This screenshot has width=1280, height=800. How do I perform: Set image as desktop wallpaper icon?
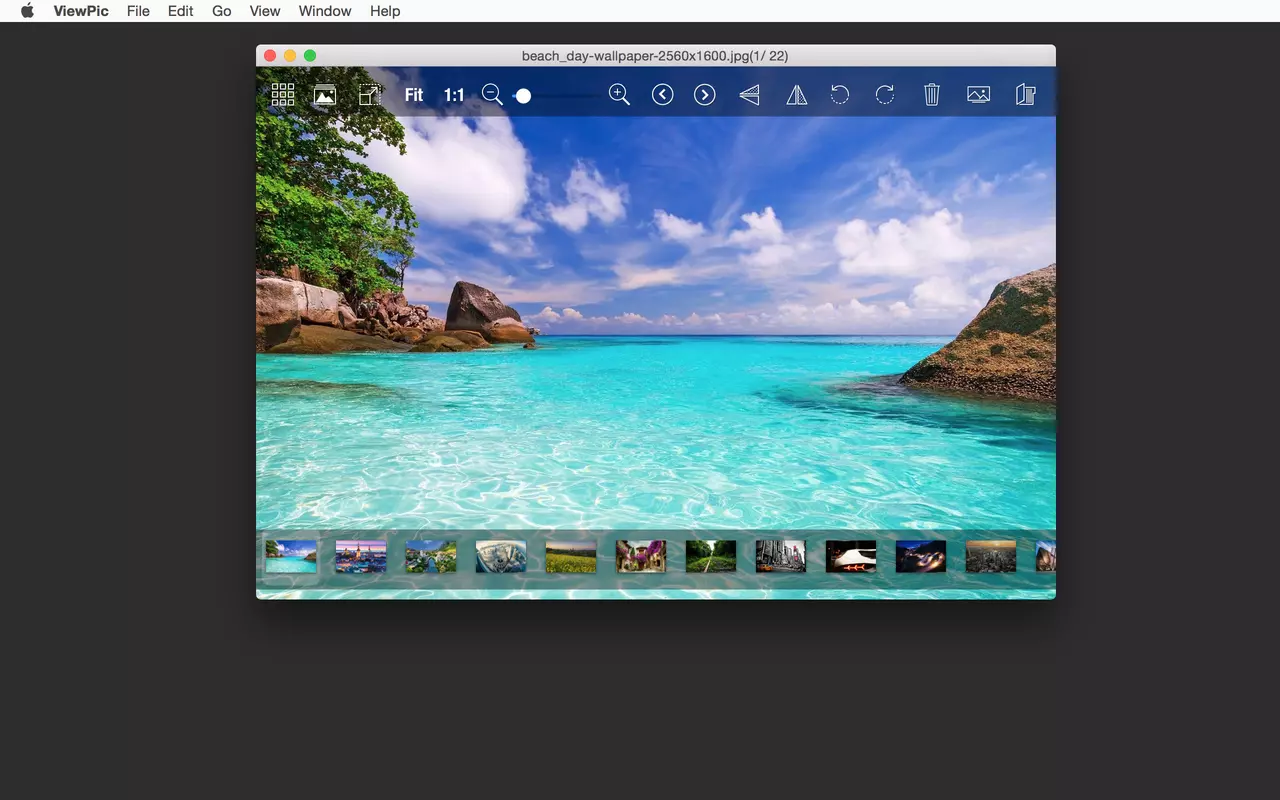click(x=979, y=95)
